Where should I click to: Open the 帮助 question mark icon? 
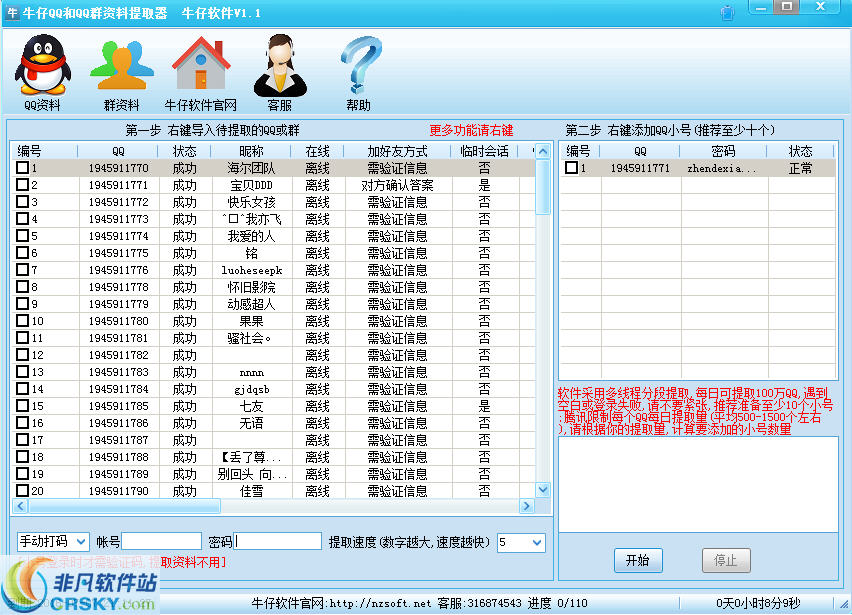[359, 72]
